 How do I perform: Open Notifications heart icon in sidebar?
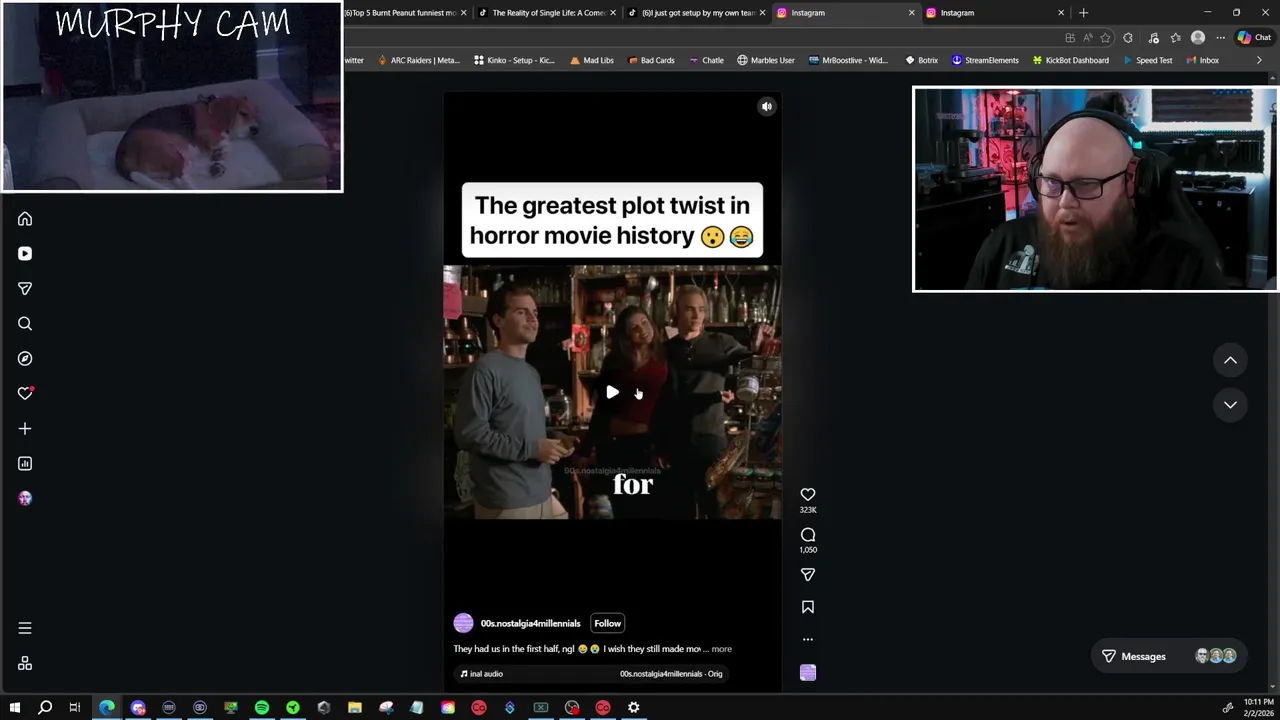[x=25, y=394]
